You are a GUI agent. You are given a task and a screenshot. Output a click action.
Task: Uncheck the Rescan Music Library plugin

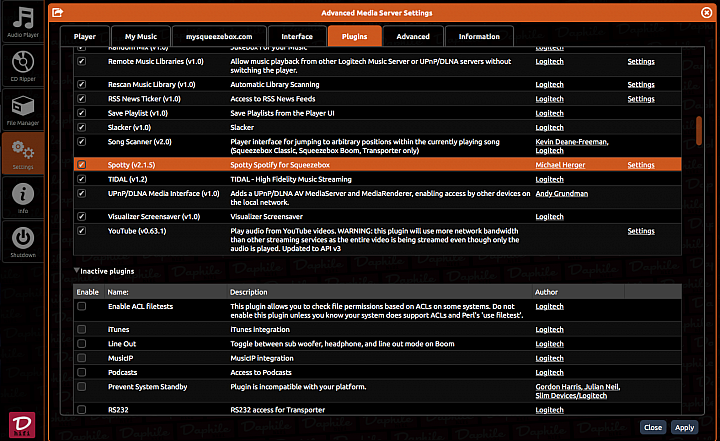pos(82,84)
